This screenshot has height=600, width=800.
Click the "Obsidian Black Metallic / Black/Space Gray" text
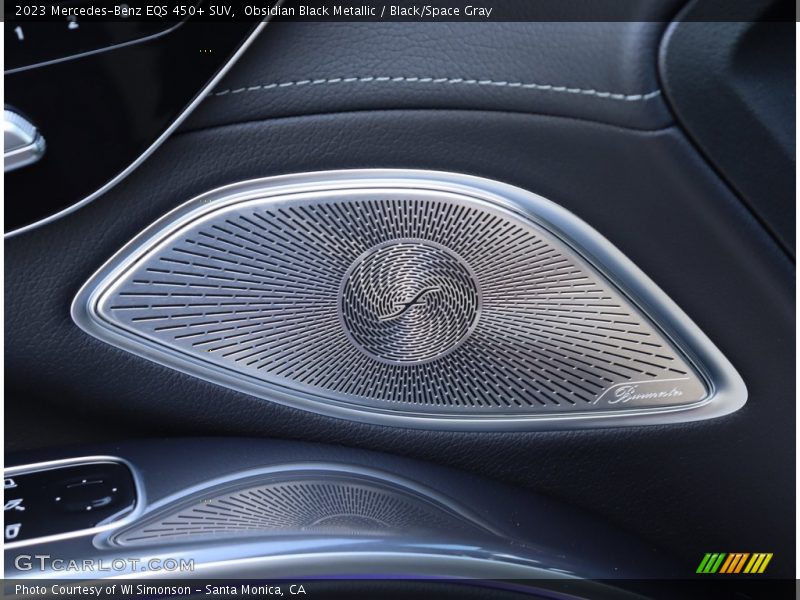point(368,11)
